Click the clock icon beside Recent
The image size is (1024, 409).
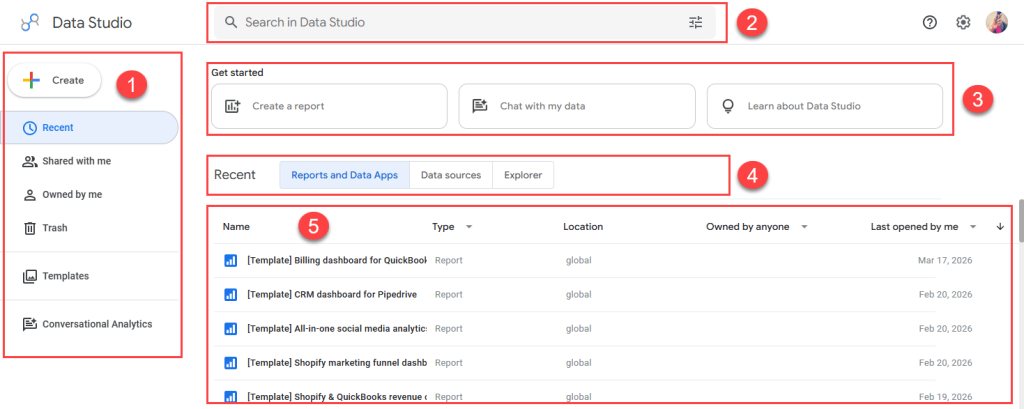point(29,127)
